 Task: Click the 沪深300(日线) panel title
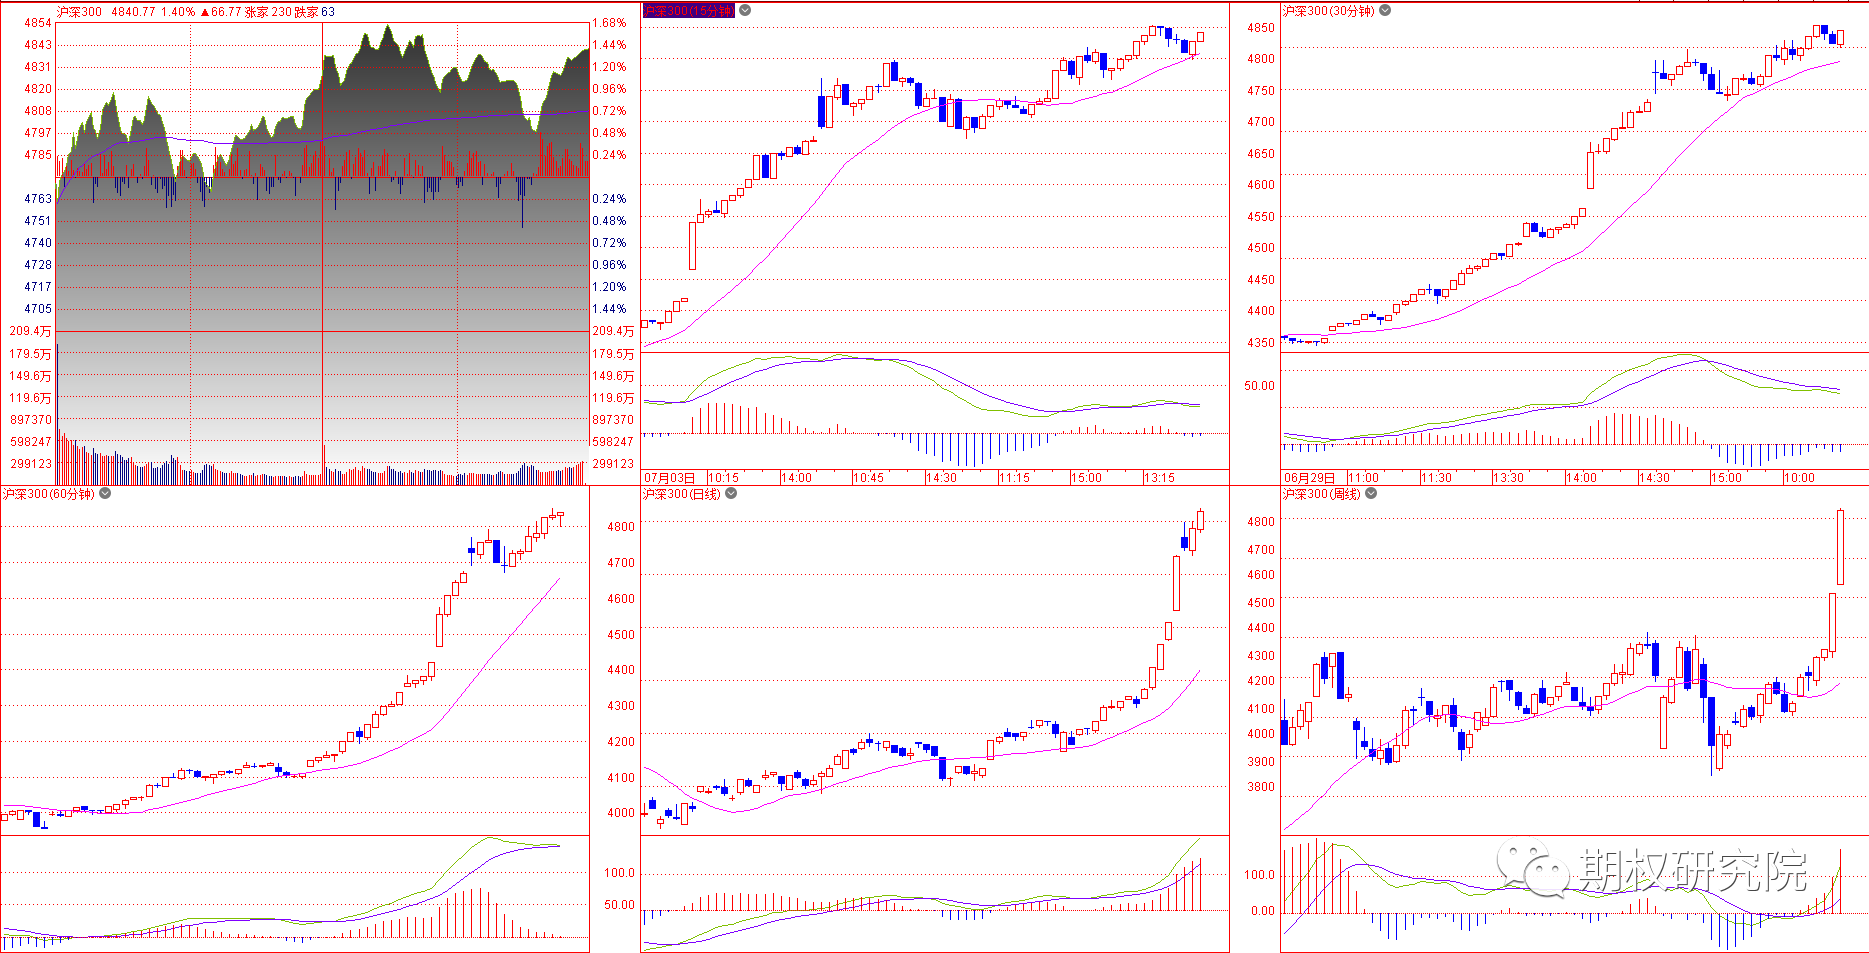(x=681, y=493)
